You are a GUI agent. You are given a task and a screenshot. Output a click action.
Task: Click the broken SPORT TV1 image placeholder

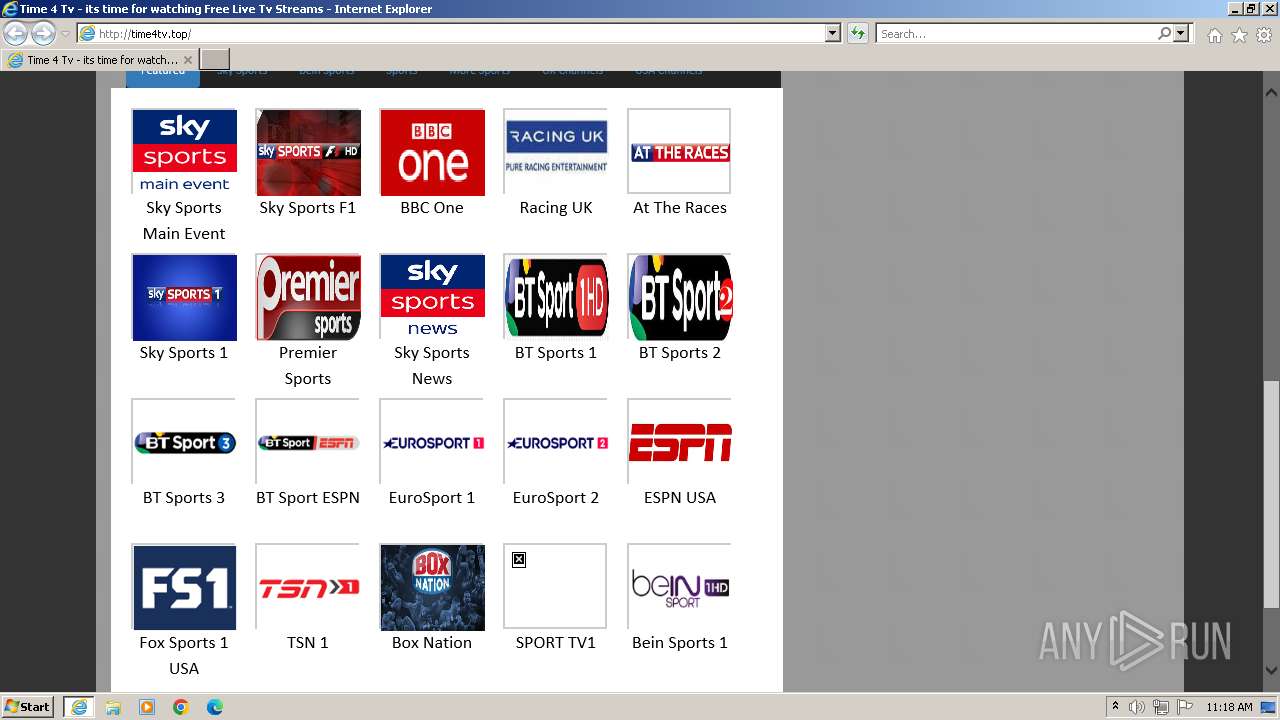[556, 587]
